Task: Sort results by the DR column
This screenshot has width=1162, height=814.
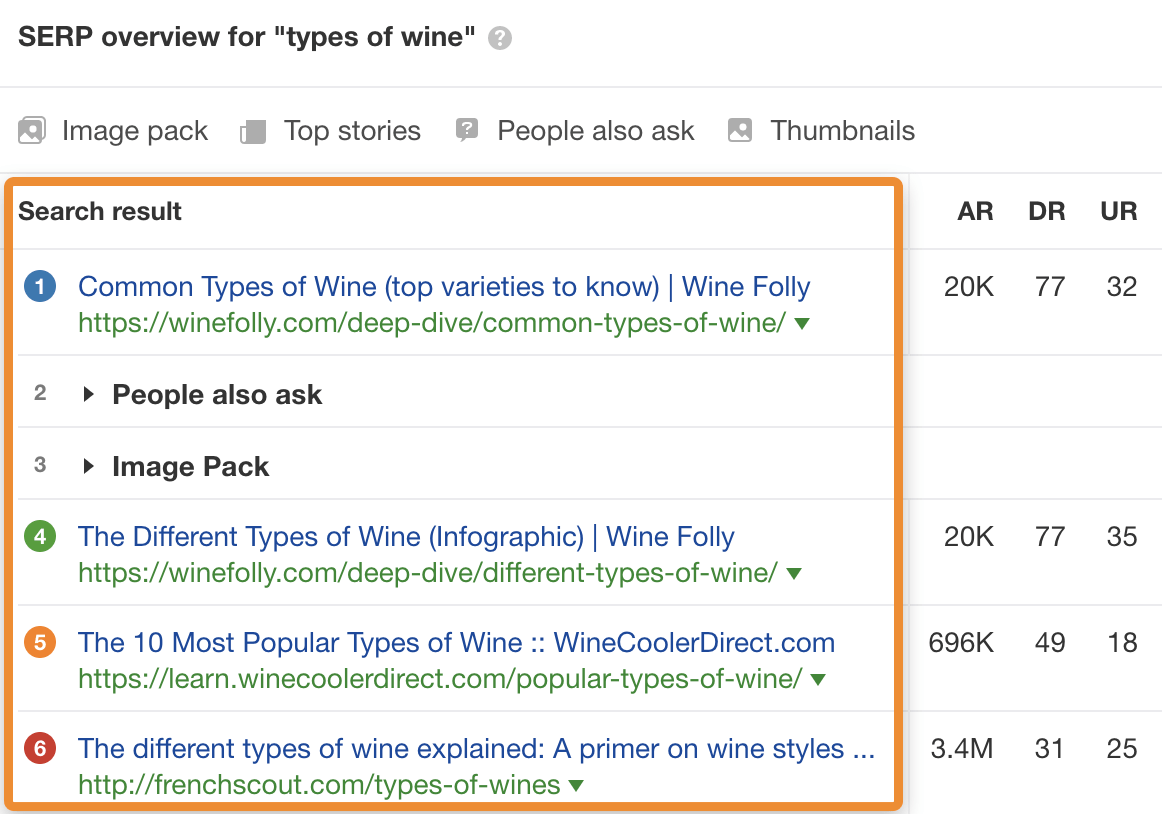Action: [1046, 211]
